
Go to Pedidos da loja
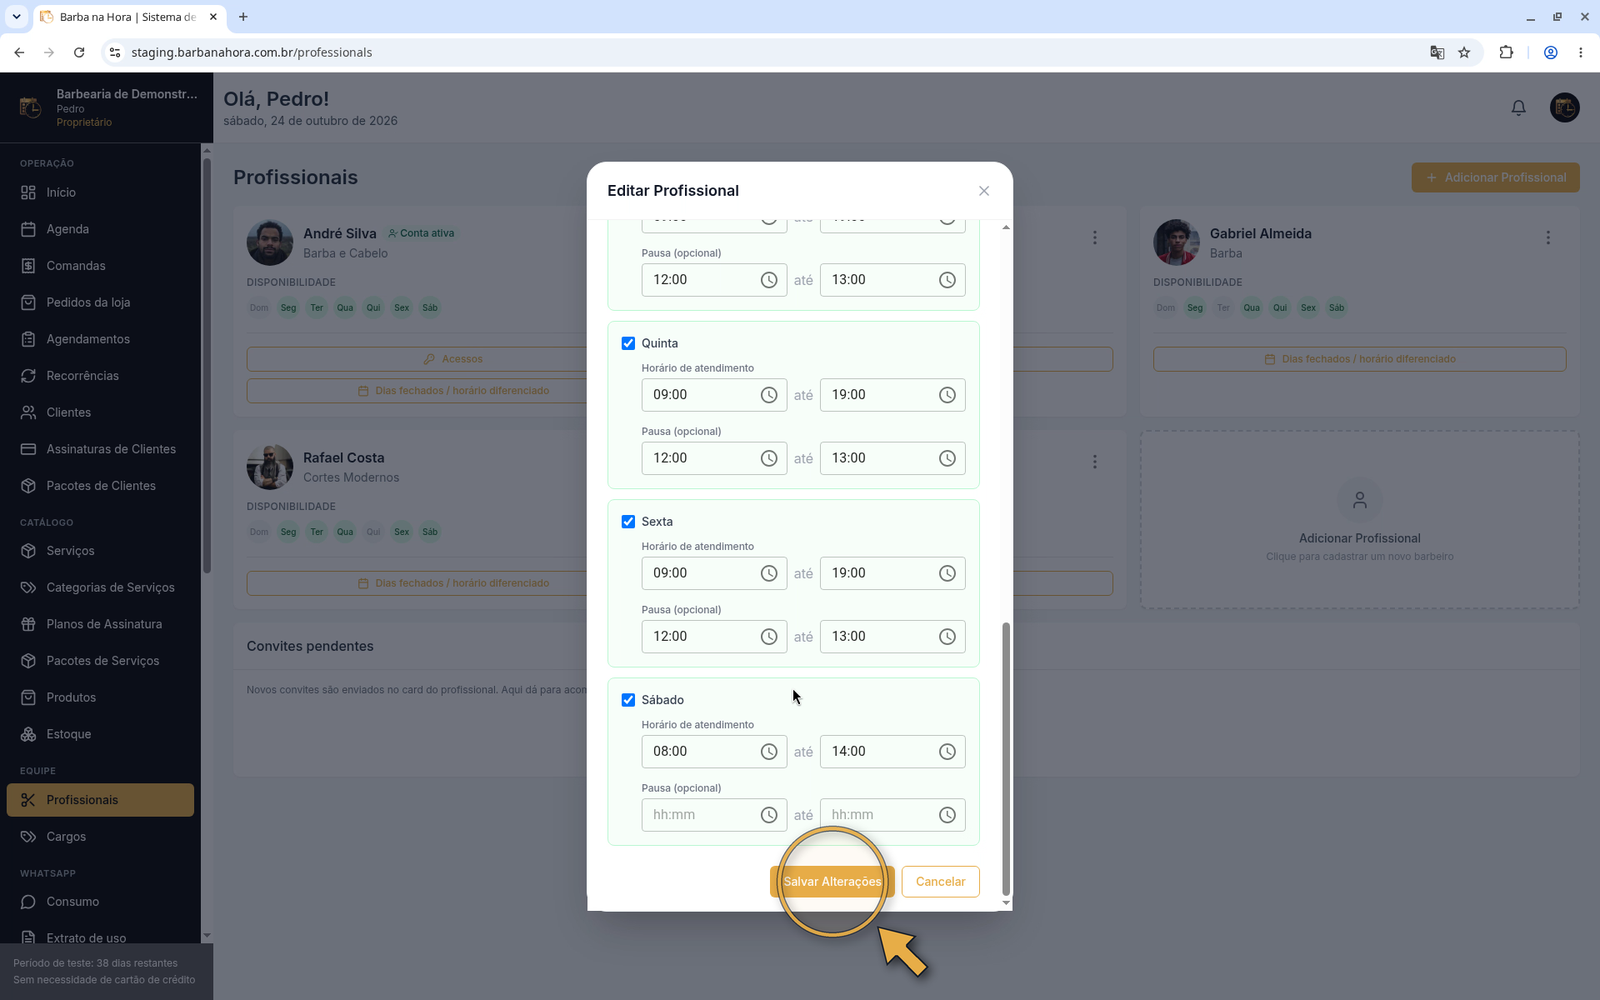click(x=100, y=302)
